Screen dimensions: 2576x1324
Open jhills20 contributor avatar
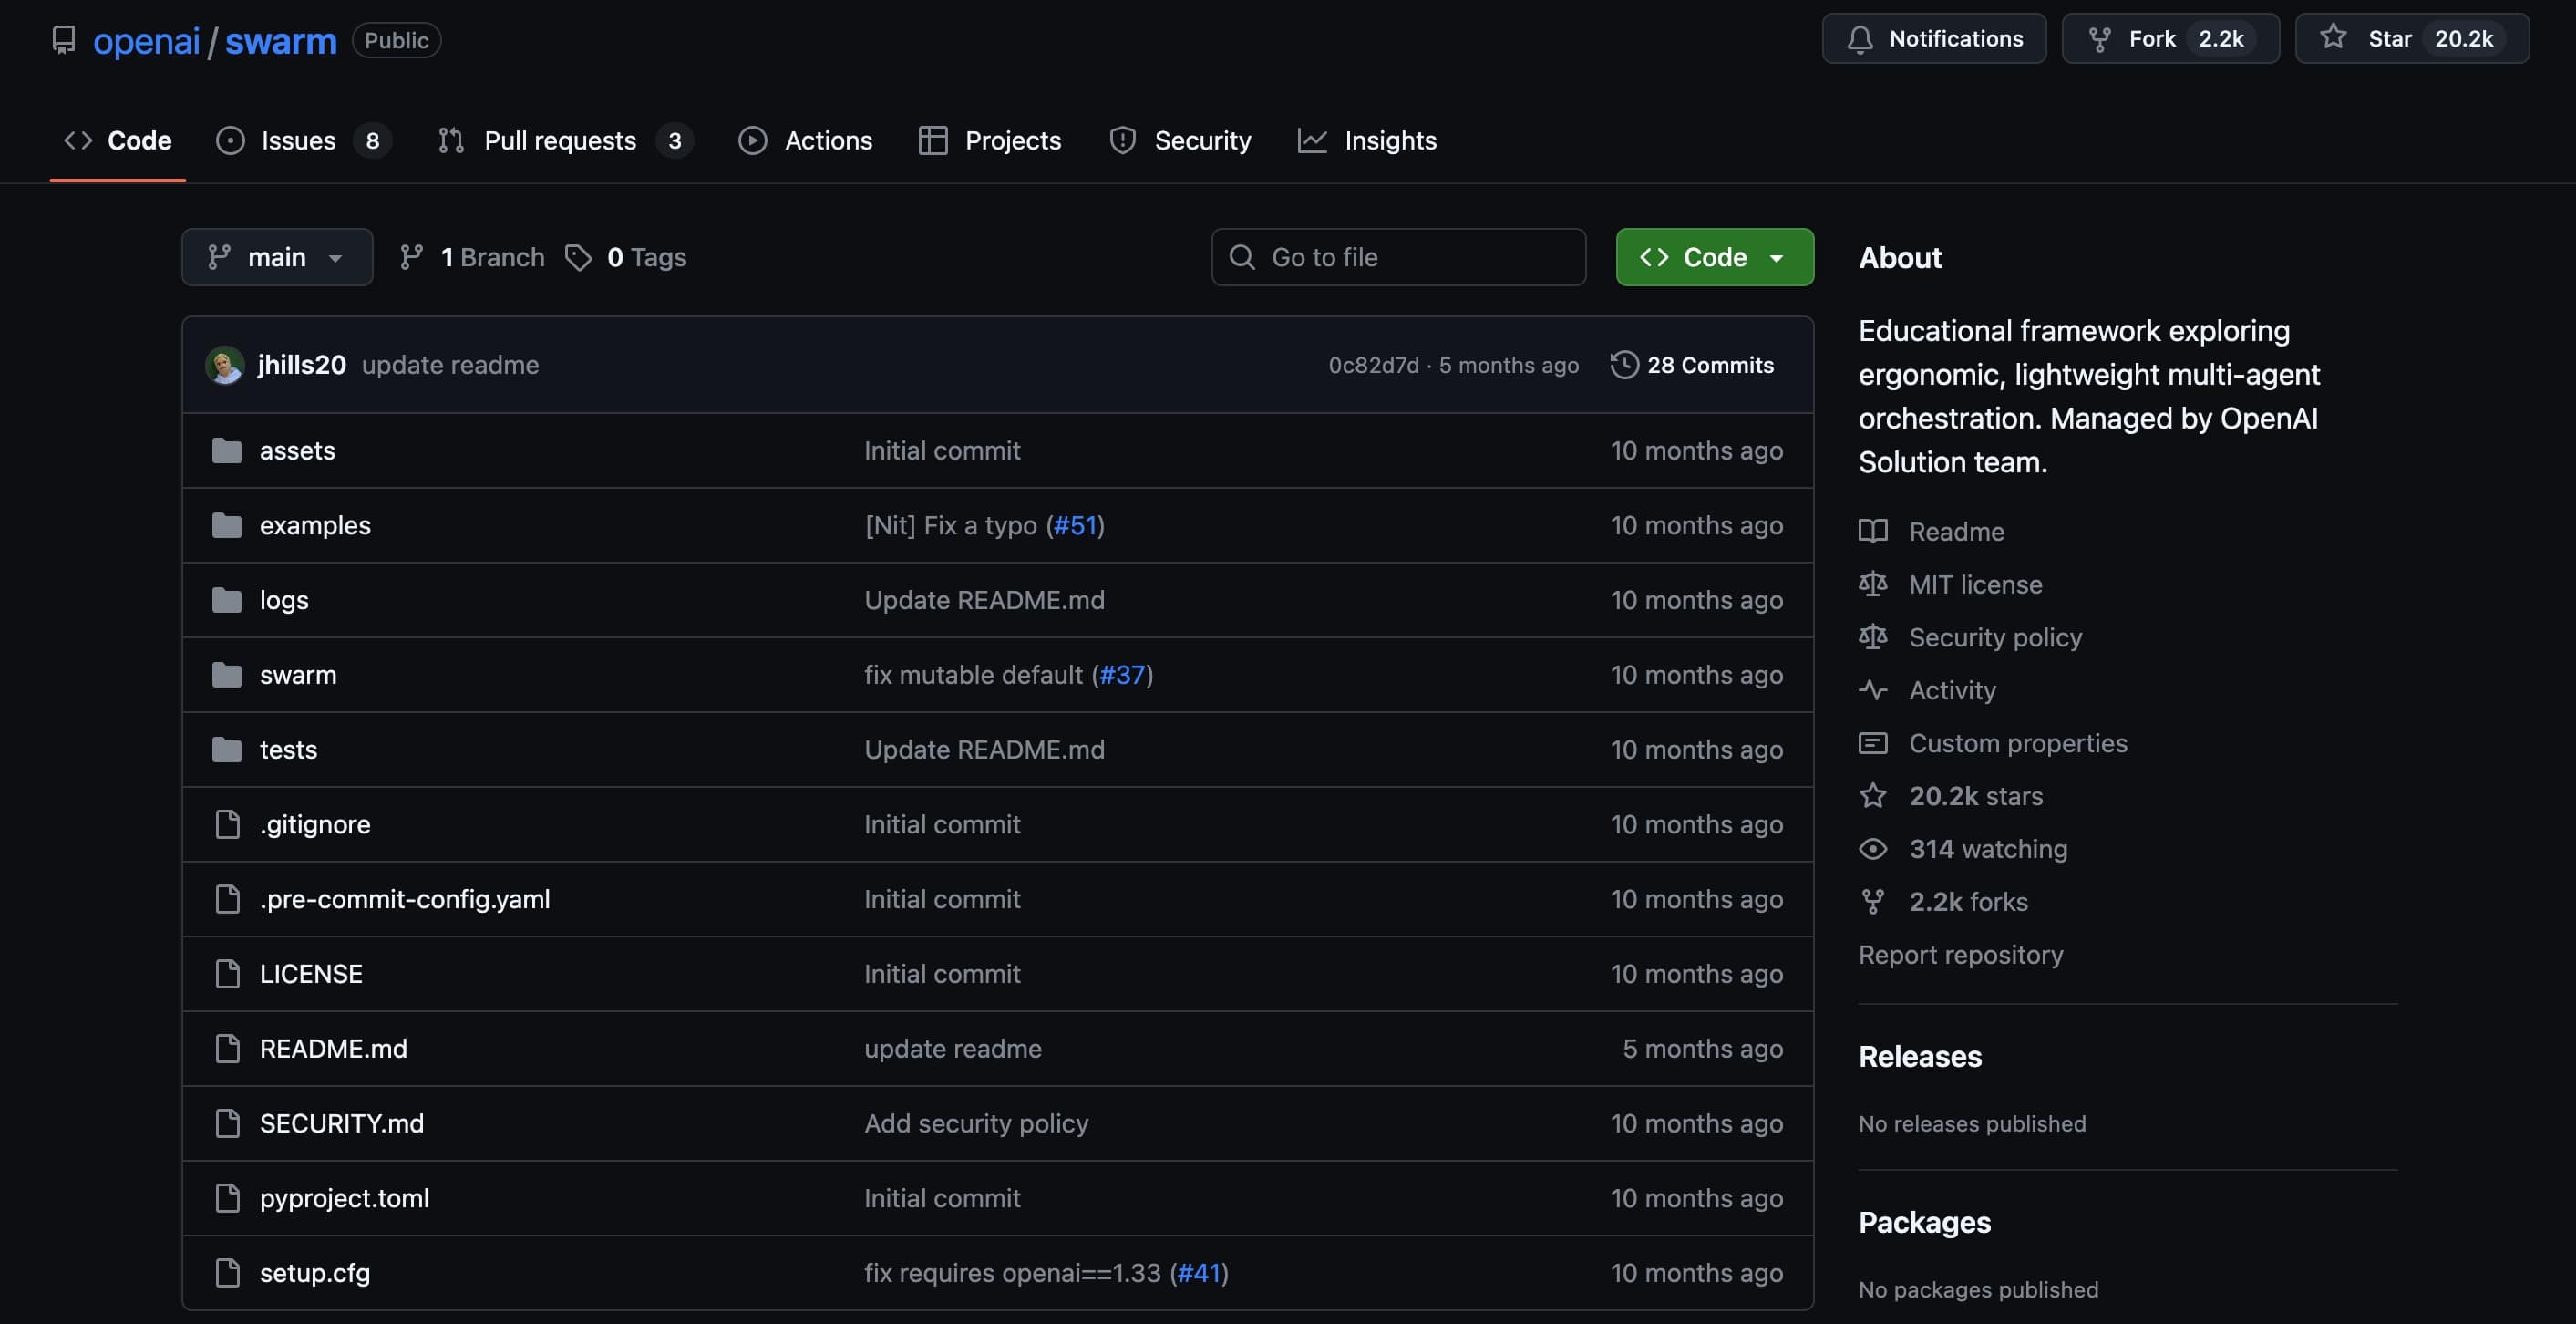point(225,365)
